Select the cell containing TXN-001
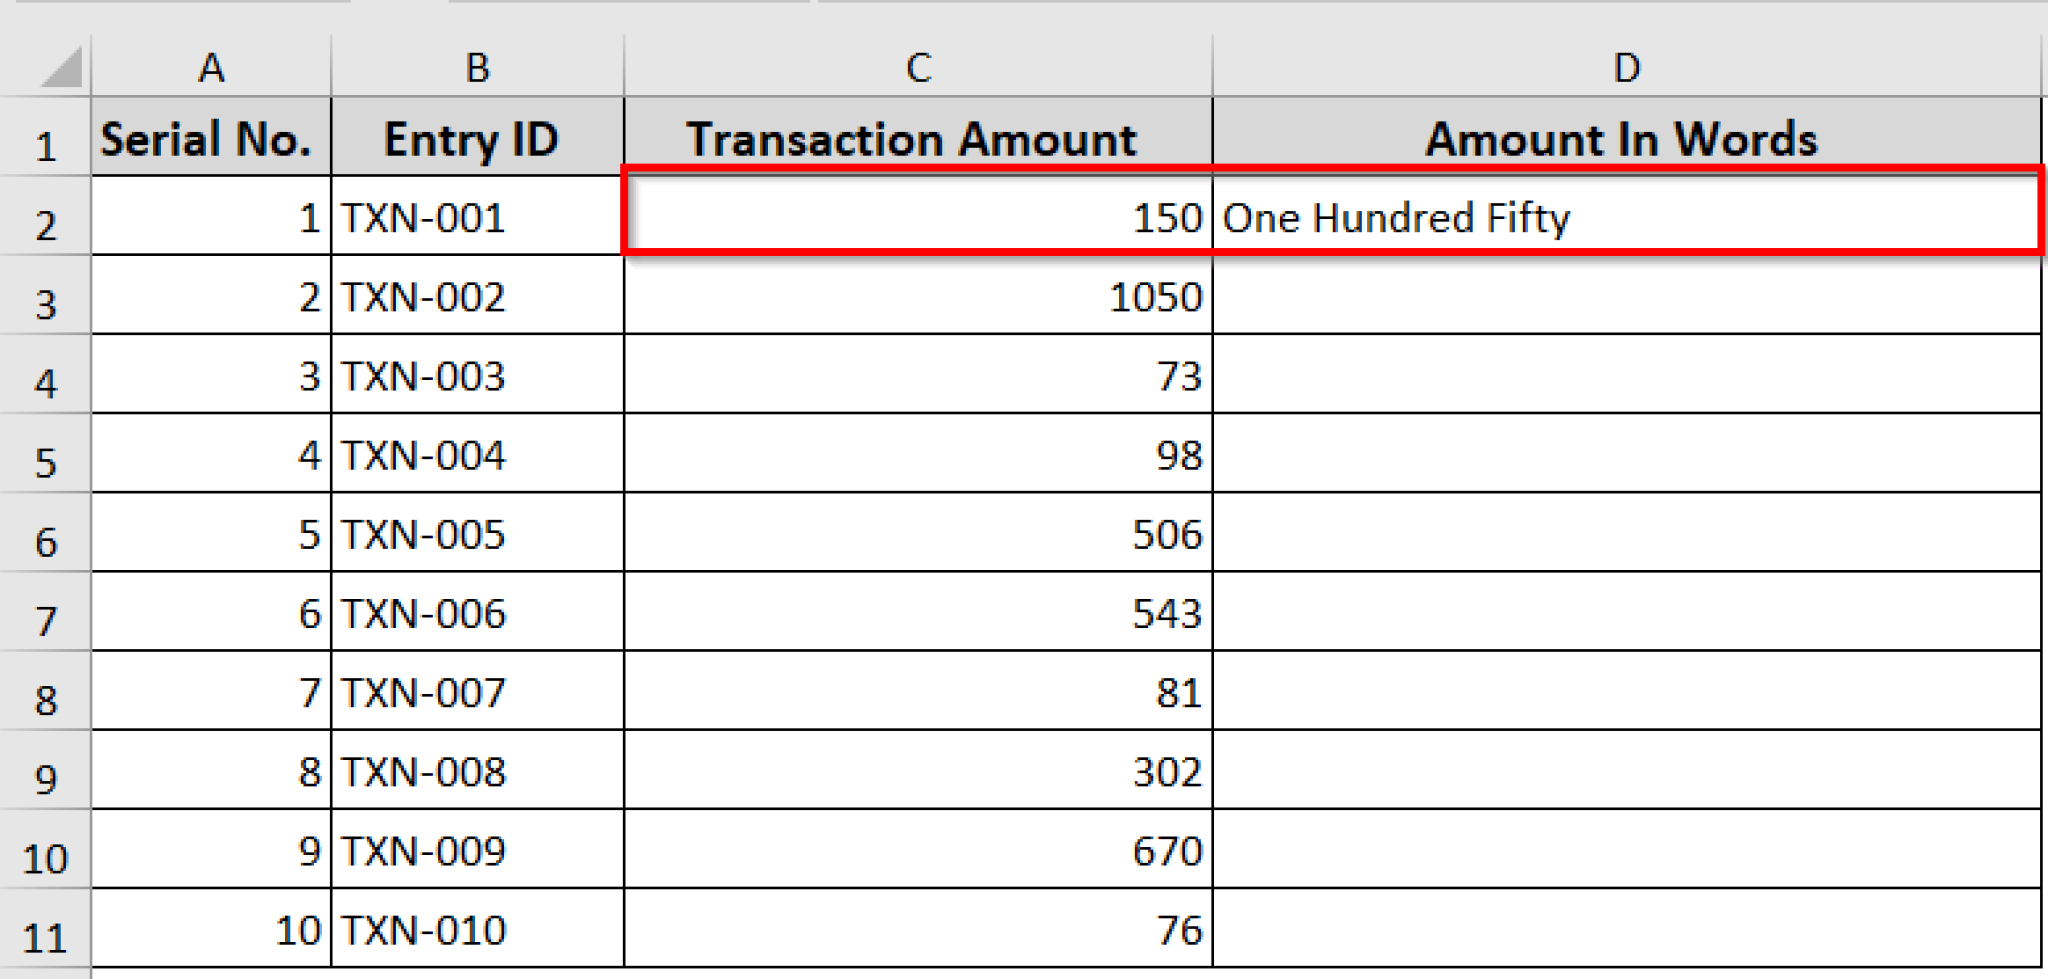This screenshot has height=979, width=2048. tap(477, 218)
